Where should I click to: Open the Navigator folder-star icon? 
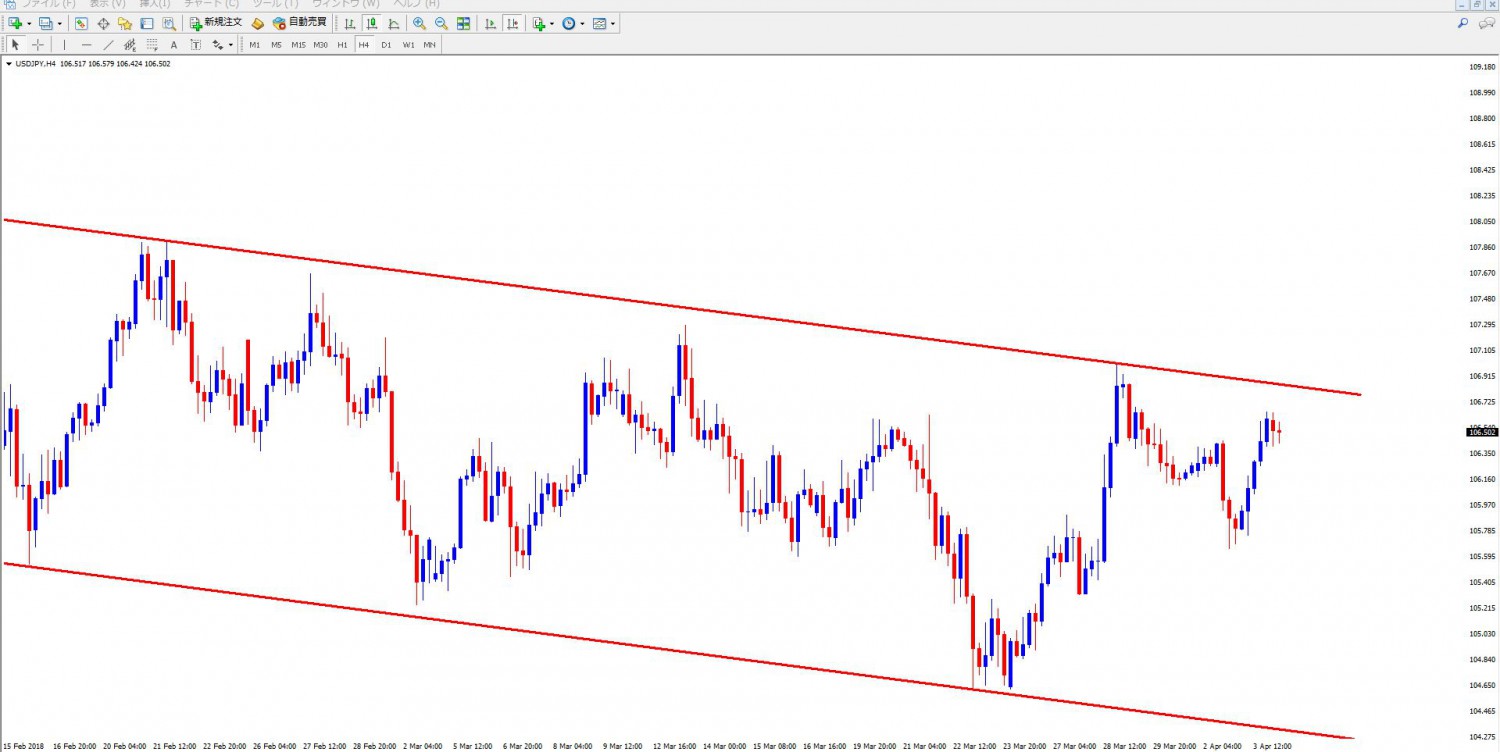(125, 23)
